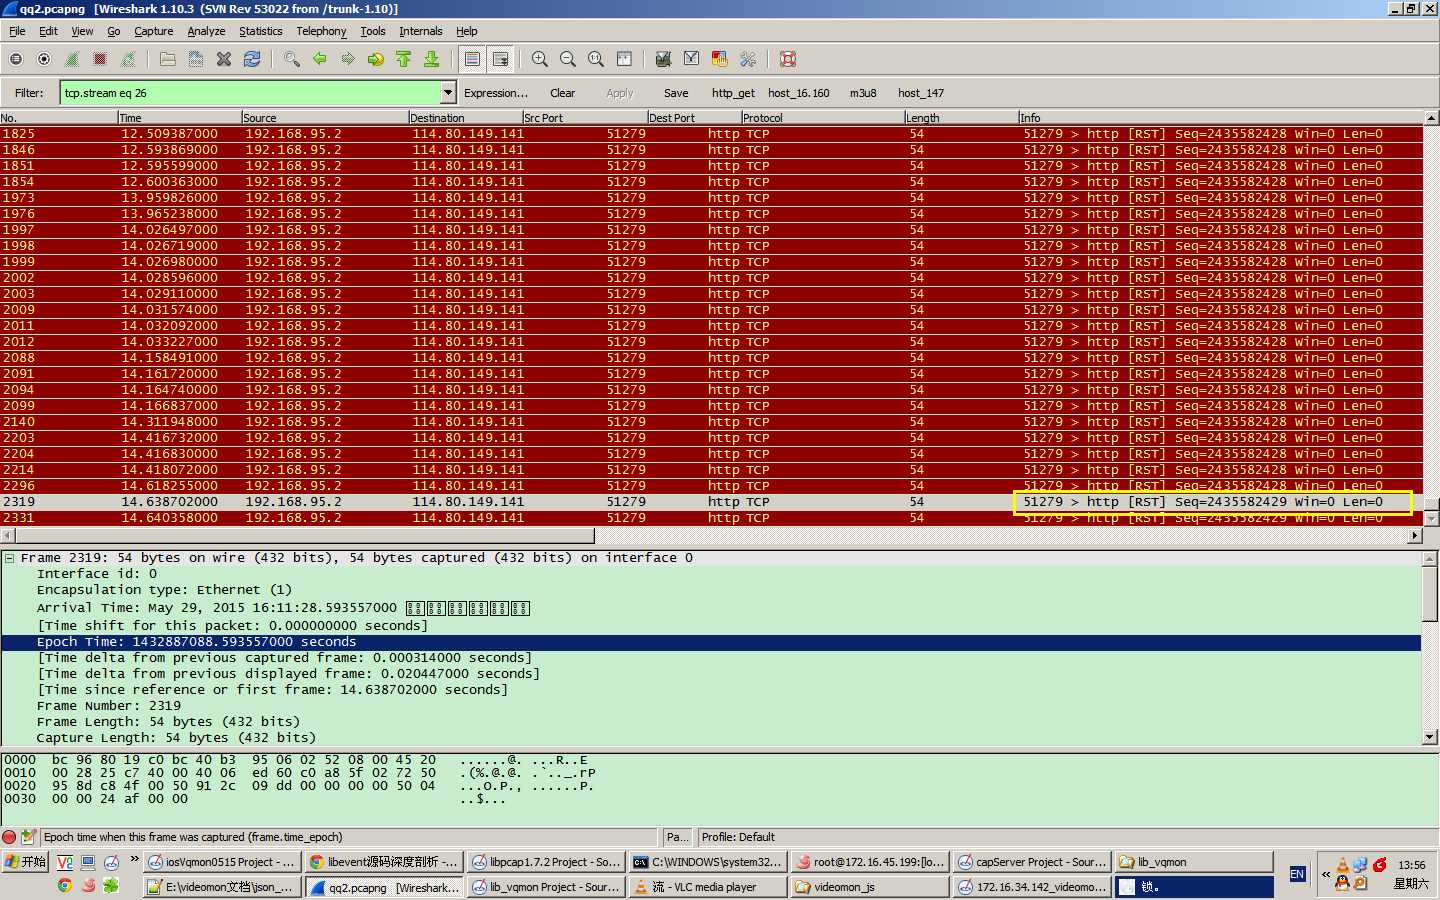This screenshot has width=1440, height=900.
Task: Zoom out the packet text
Action: pos(568,59)
